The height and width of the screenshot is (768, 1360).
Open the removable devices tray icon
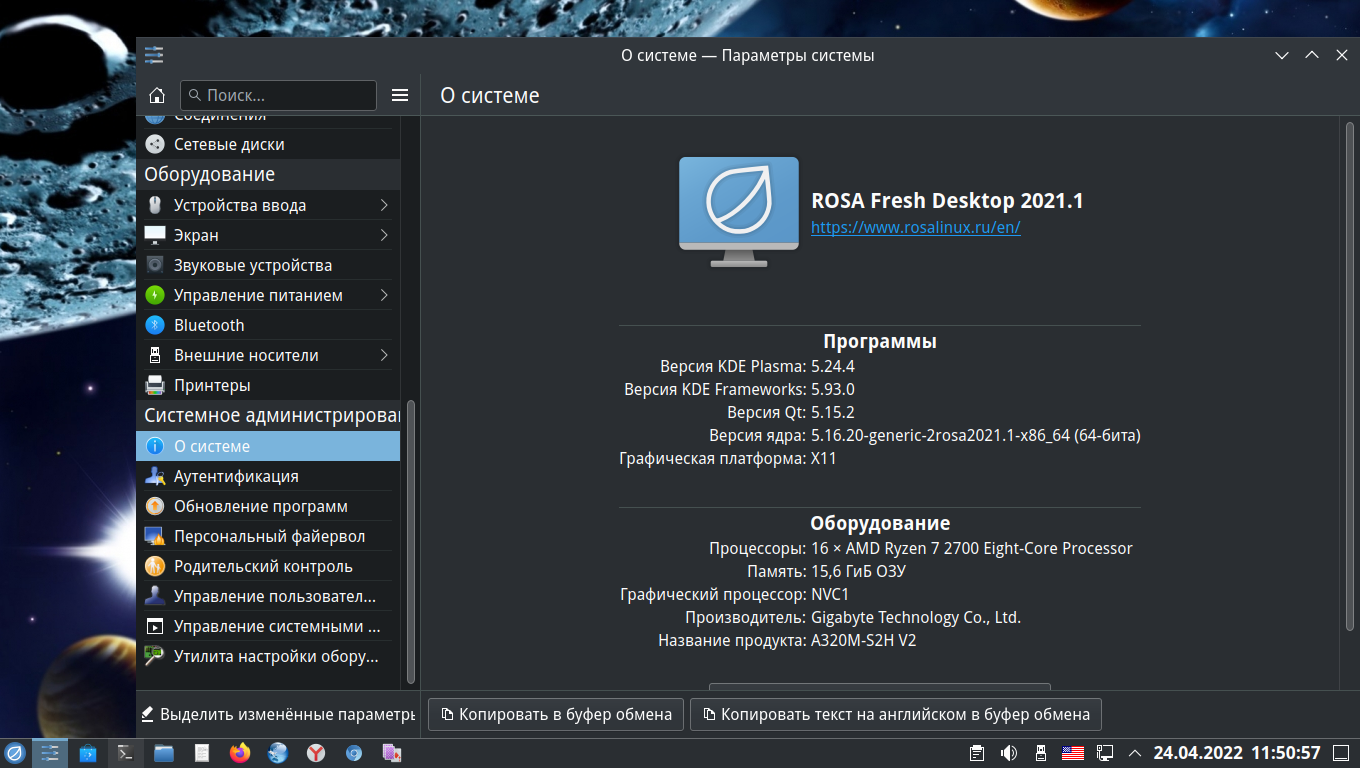(x=1041, y=753)
